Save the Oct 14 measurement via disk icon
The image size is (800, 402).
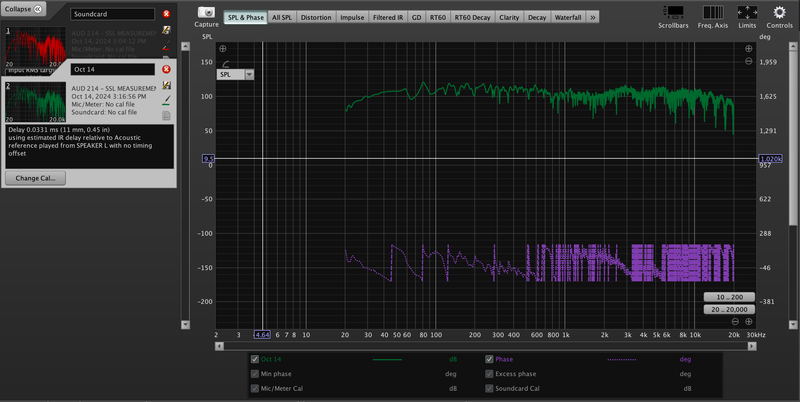[166, 85]
